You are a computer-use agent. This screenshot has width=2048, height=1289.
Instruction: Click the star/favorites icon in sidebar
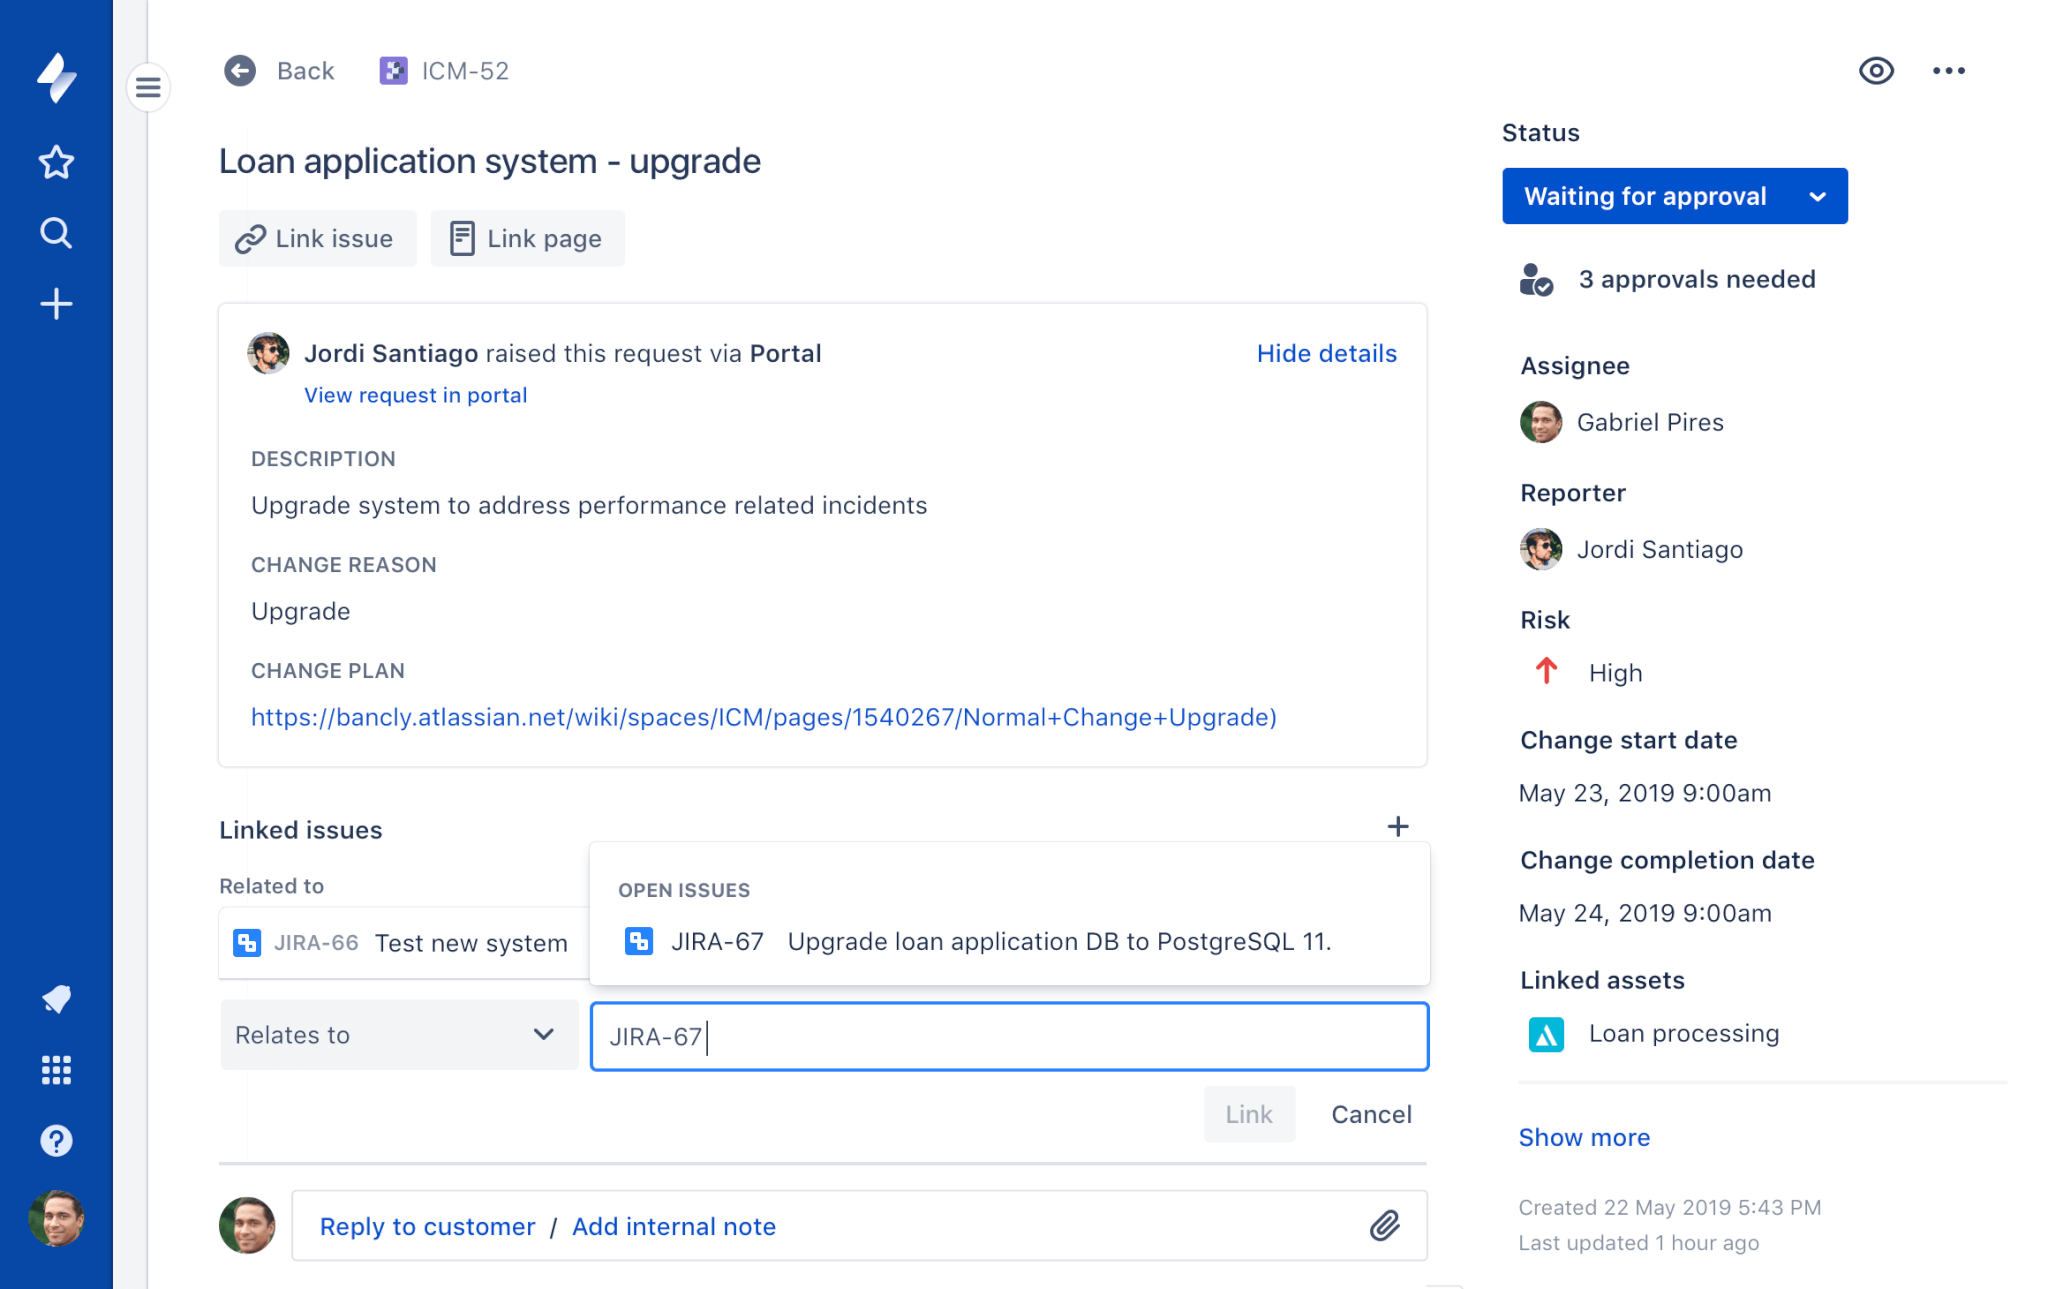pyautogui.click(x=56, y=162)
